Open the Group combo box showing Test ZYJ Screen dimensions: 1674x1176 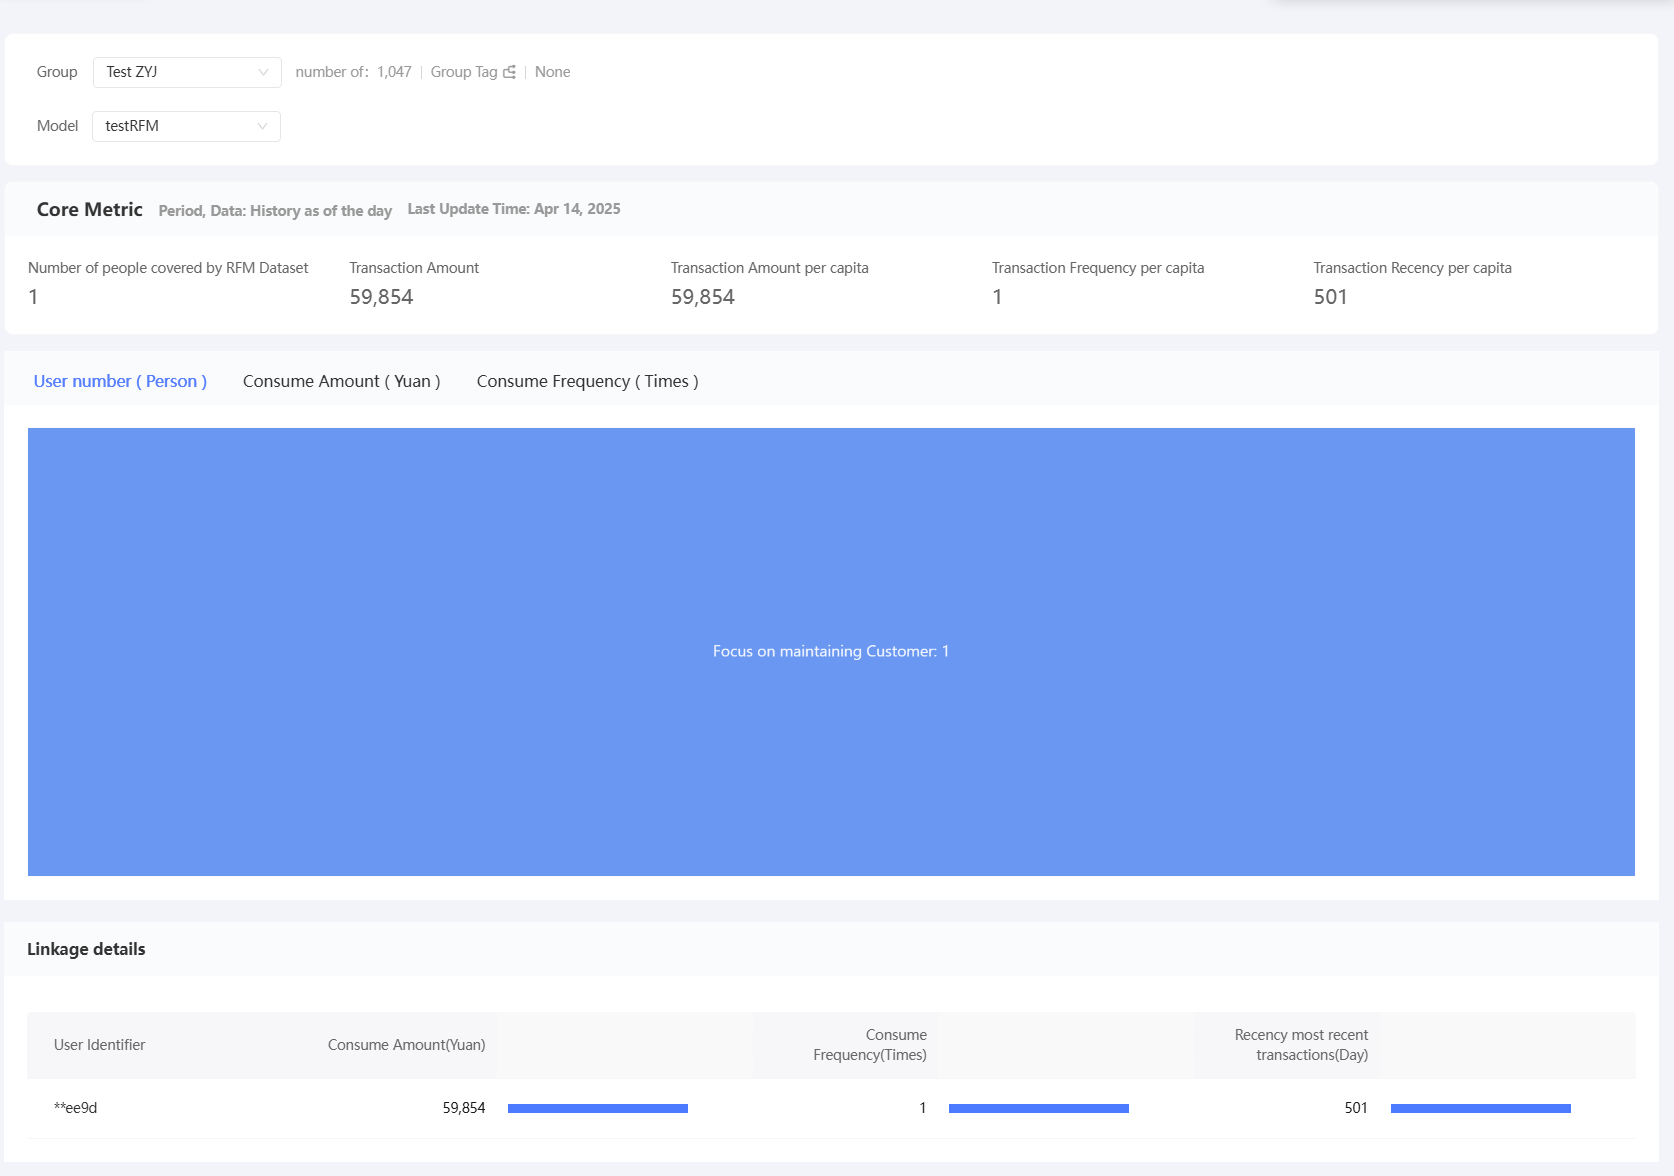(x=187, y=72)
